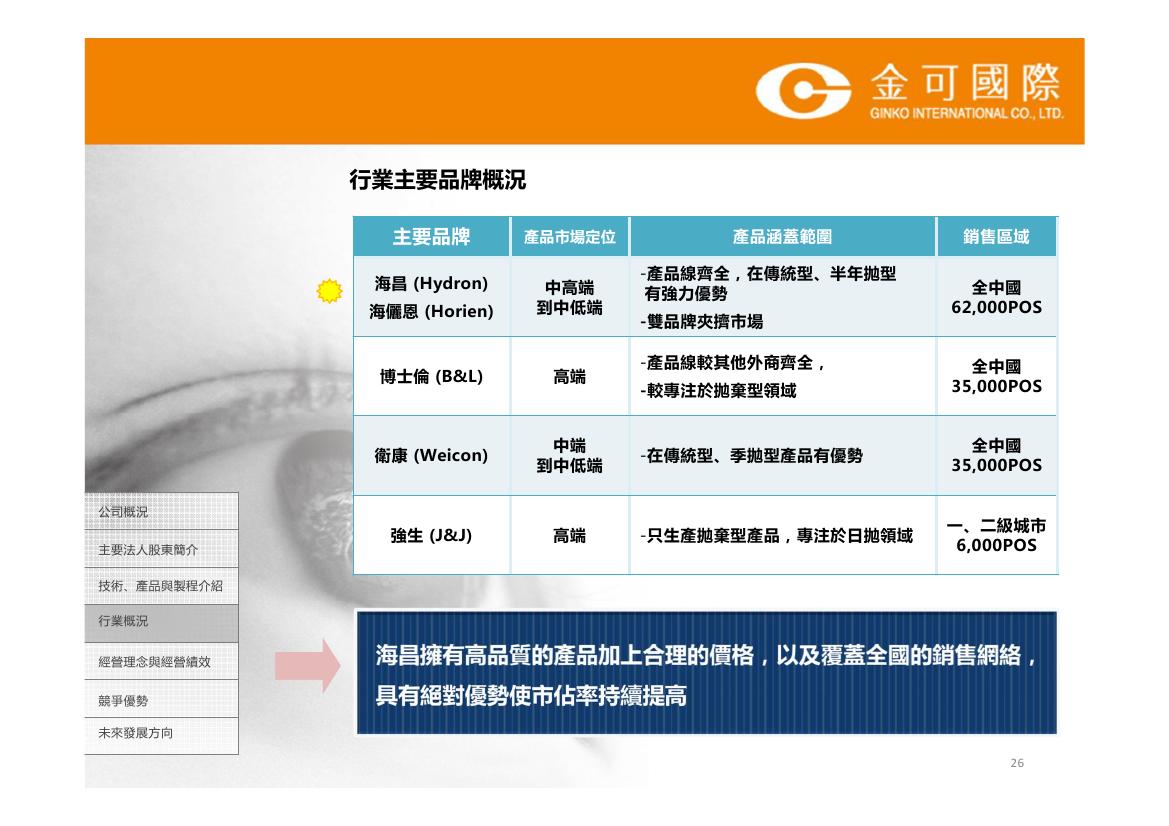This screenshot has width=1169, height=826.
Task: Click the 主要品牌 column header
Action: pos(431,237)
